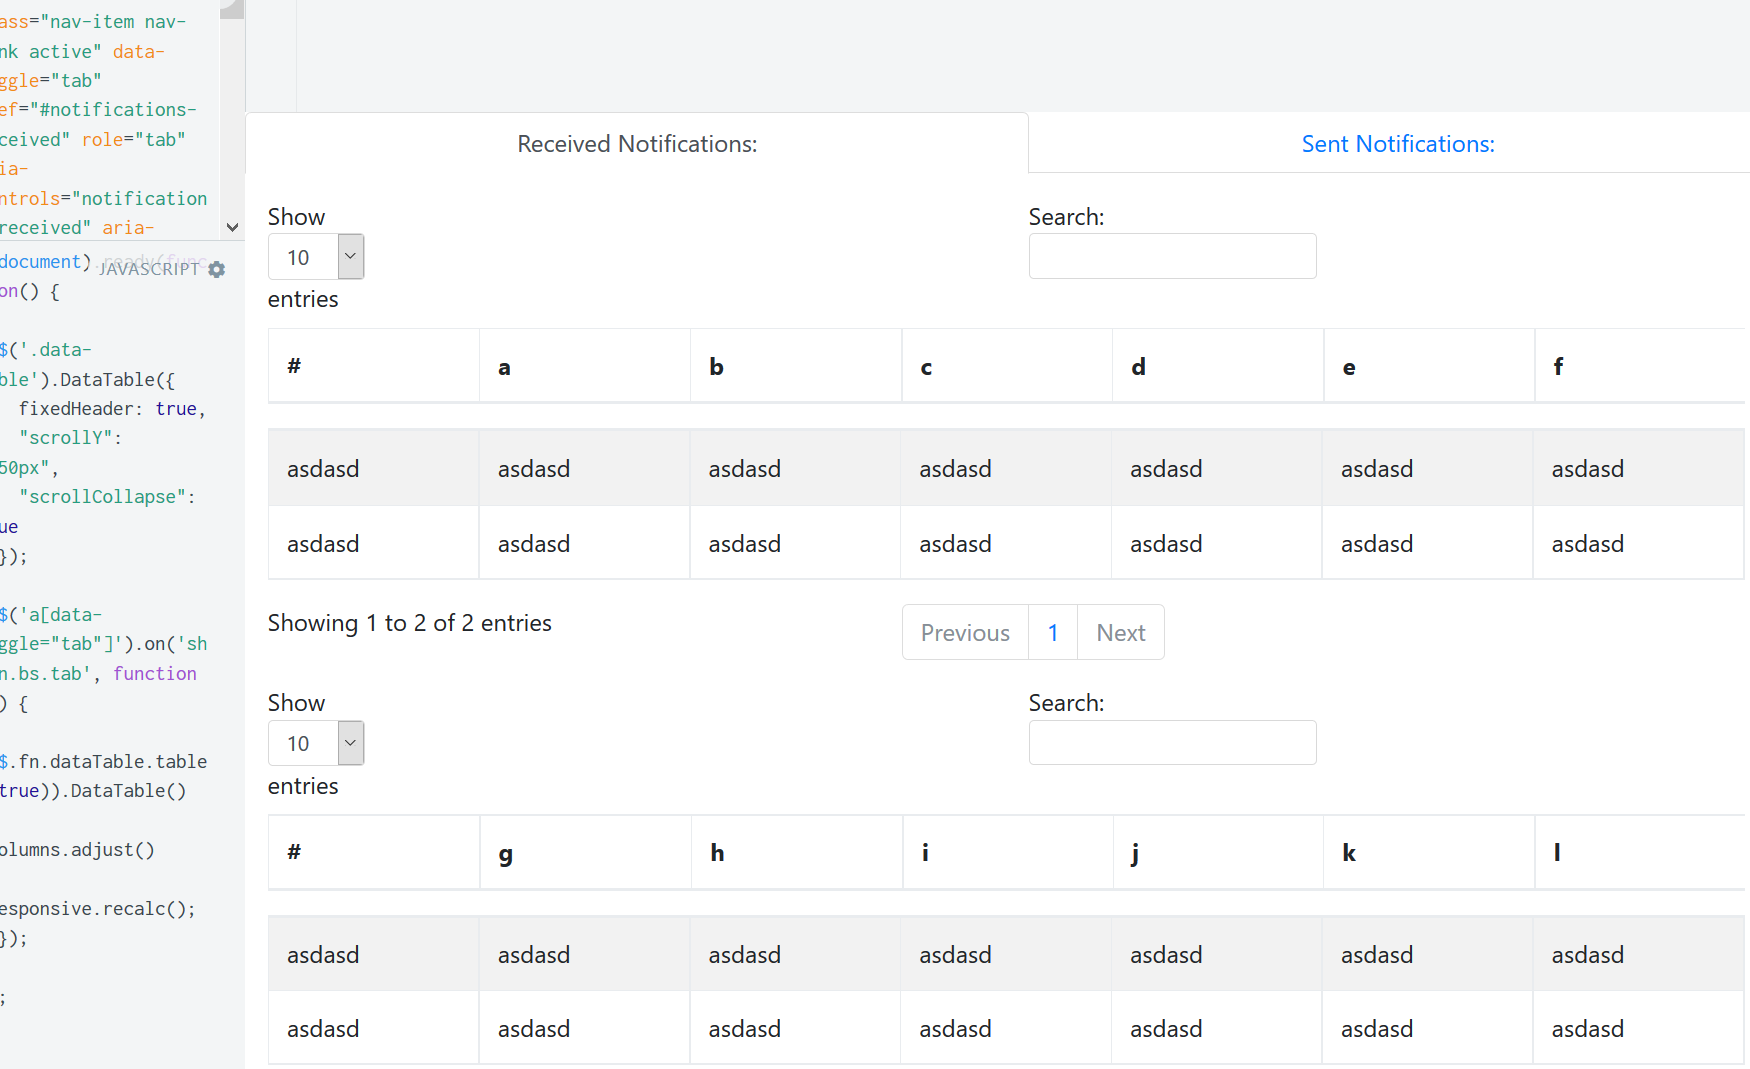Switch to the Sent Notifications tab

(1397, 144)
